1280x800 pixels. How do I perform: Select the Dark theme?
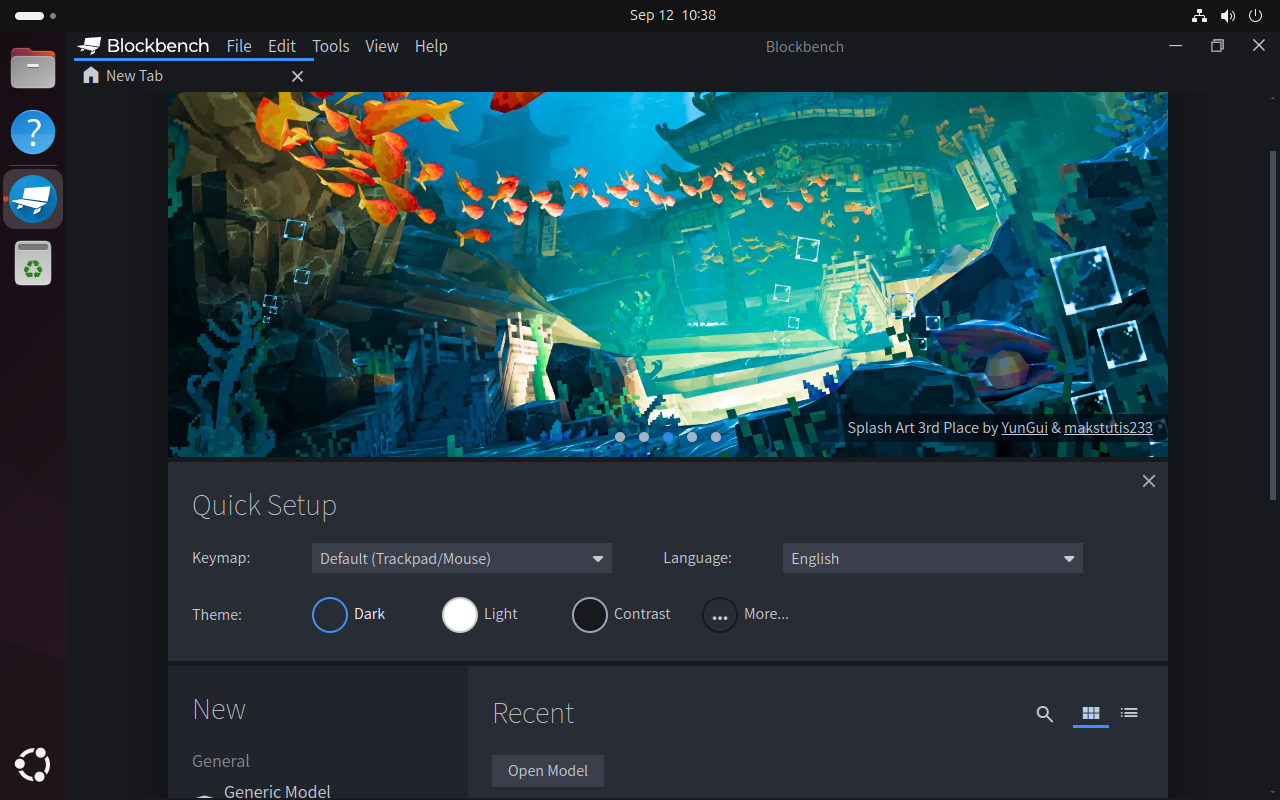pyautogui.click(x=349, y=614)
